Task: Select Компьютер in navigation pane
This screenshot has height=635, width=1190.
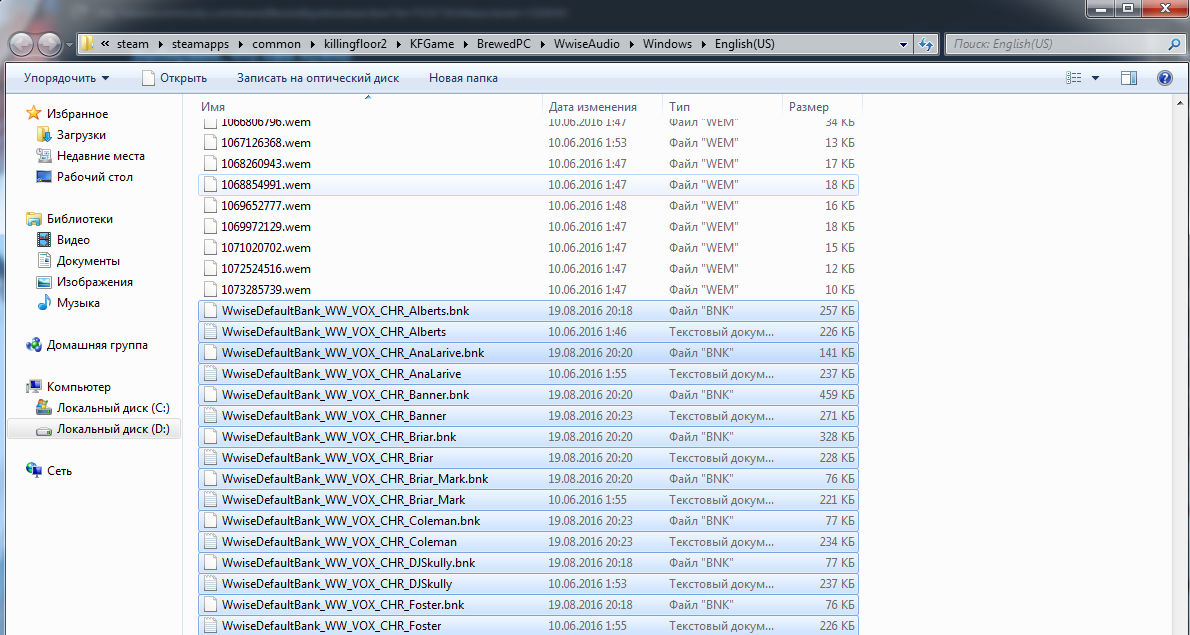Action: (x=68, y=387)
